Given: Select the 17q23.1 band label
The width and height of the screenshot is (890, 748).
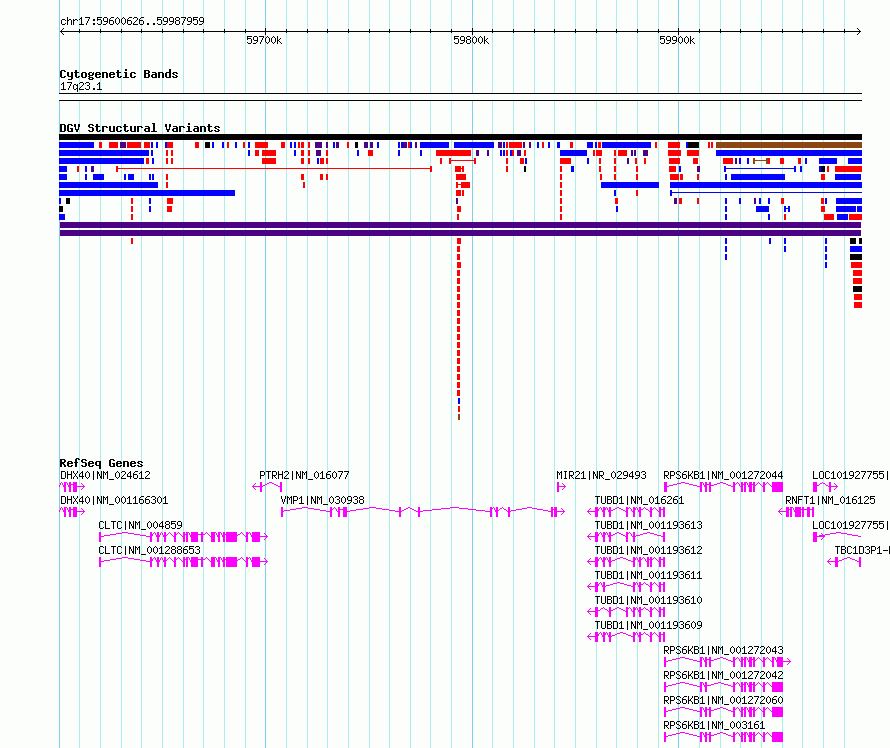Looking at the screenshot, I should [x=81, y=86].
